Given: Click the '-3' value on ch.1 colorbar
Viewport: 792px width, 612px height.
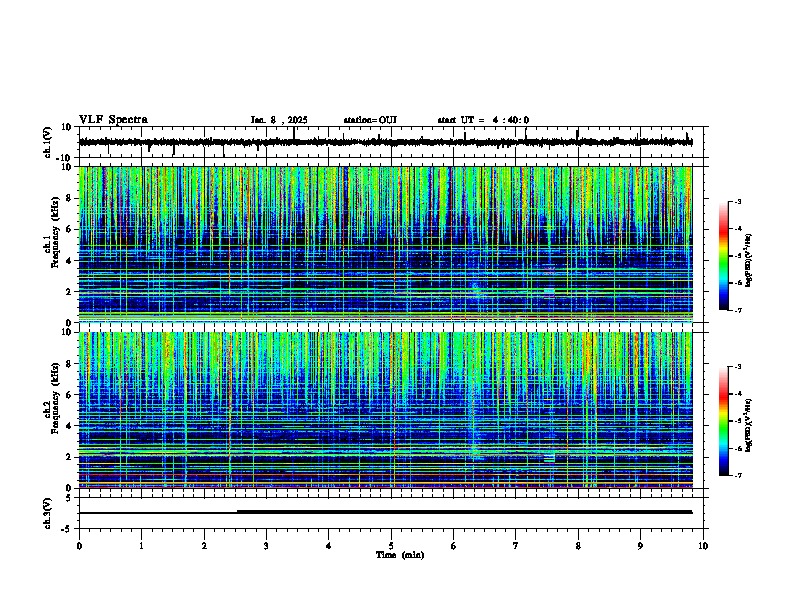Looking at the screenshot, I should pos(737,201).
